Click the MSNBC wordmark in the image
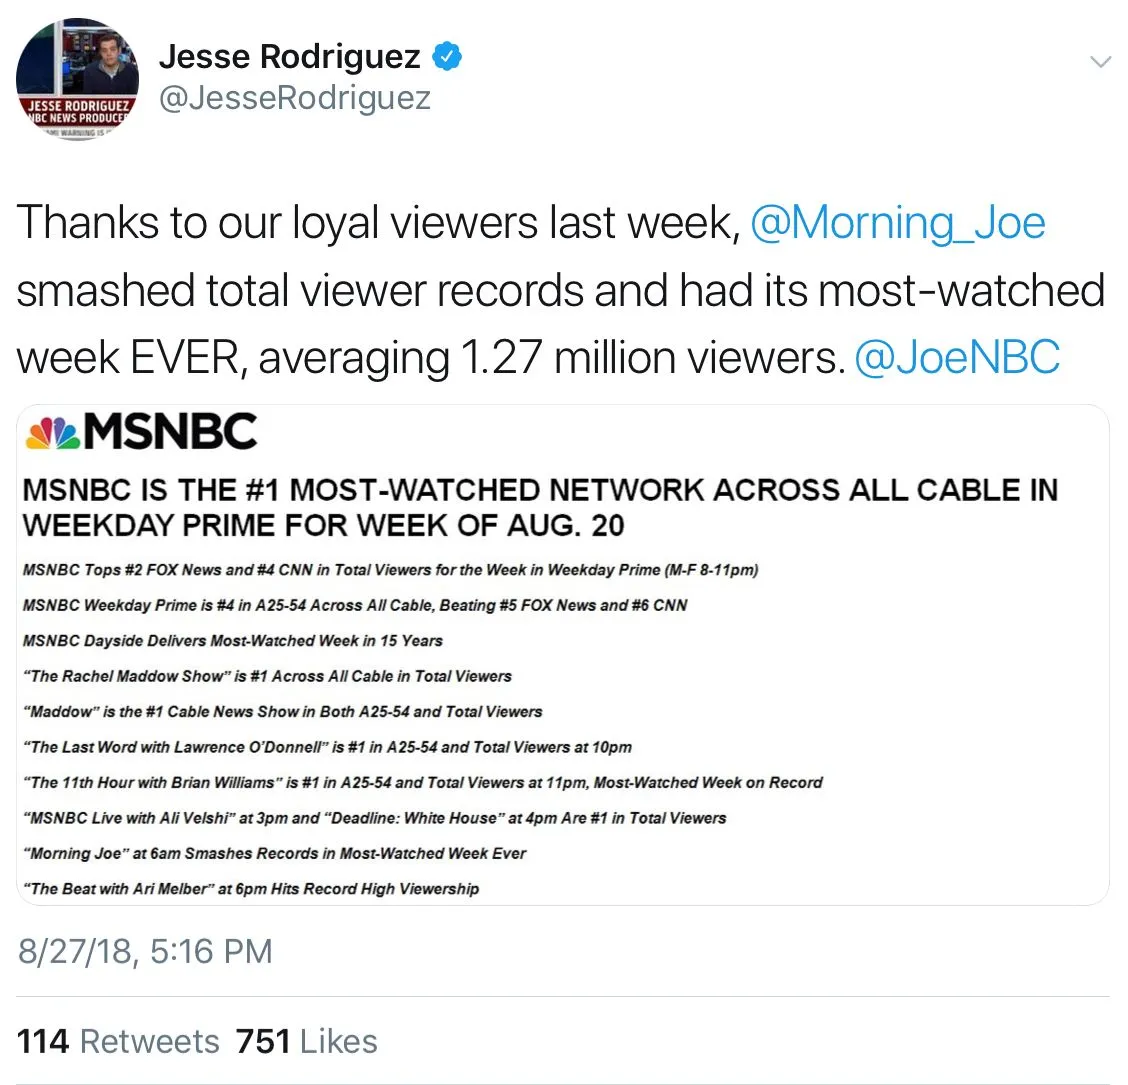 pyautogui.click(x=170, y=431)
